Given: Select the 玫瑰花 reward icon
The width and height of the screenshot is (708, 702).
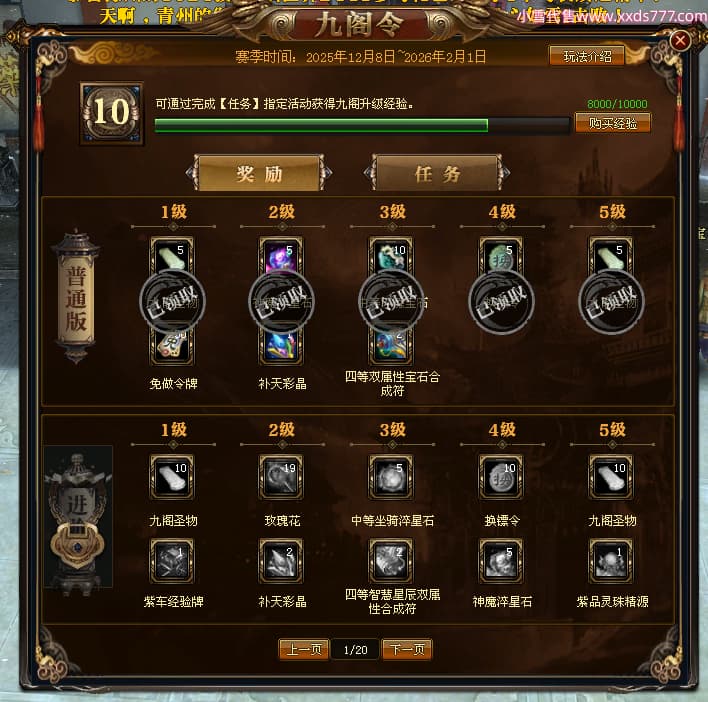Looking at the screenshot, I should (x=281, y=477).
